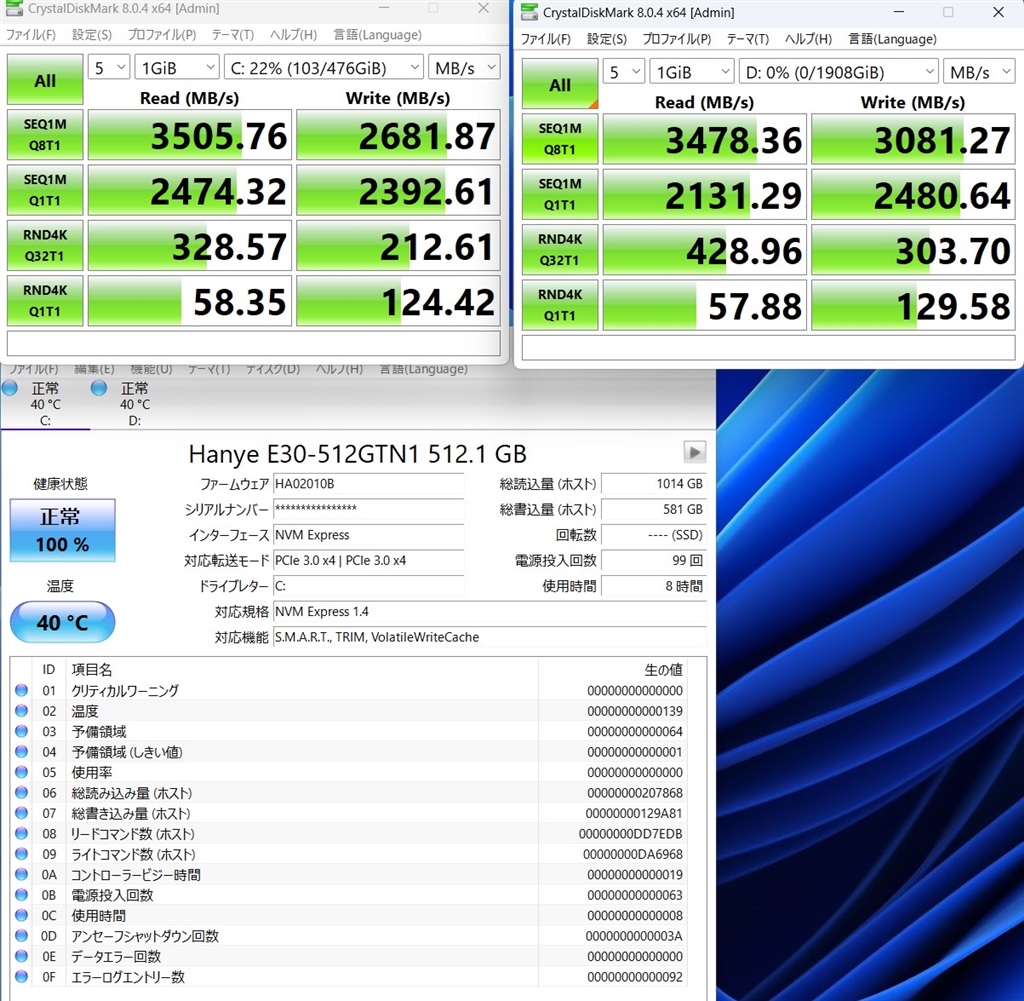Click status dot of row 0A コントローラービジー時間
This screenshot has width=1024, height=1001.
click(x=22, y=874)
